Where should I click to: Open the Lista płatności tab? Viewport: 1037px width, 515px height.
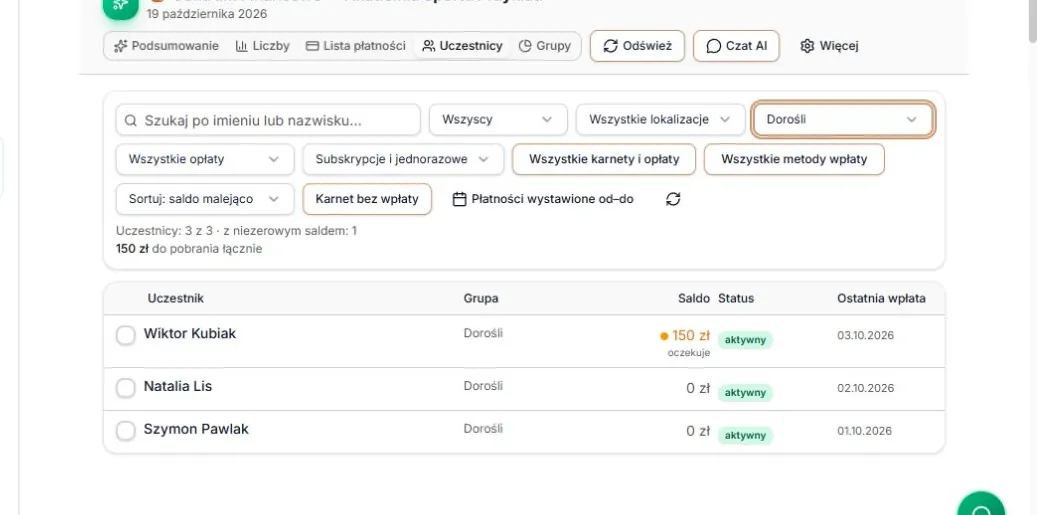tap(356, 46)
